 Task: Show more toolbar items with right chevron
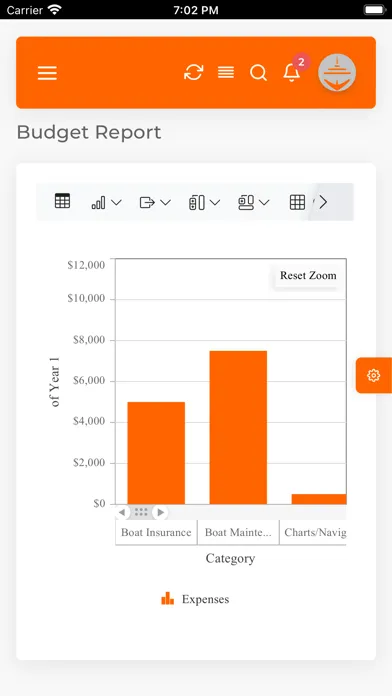click(x=323, y=202)
